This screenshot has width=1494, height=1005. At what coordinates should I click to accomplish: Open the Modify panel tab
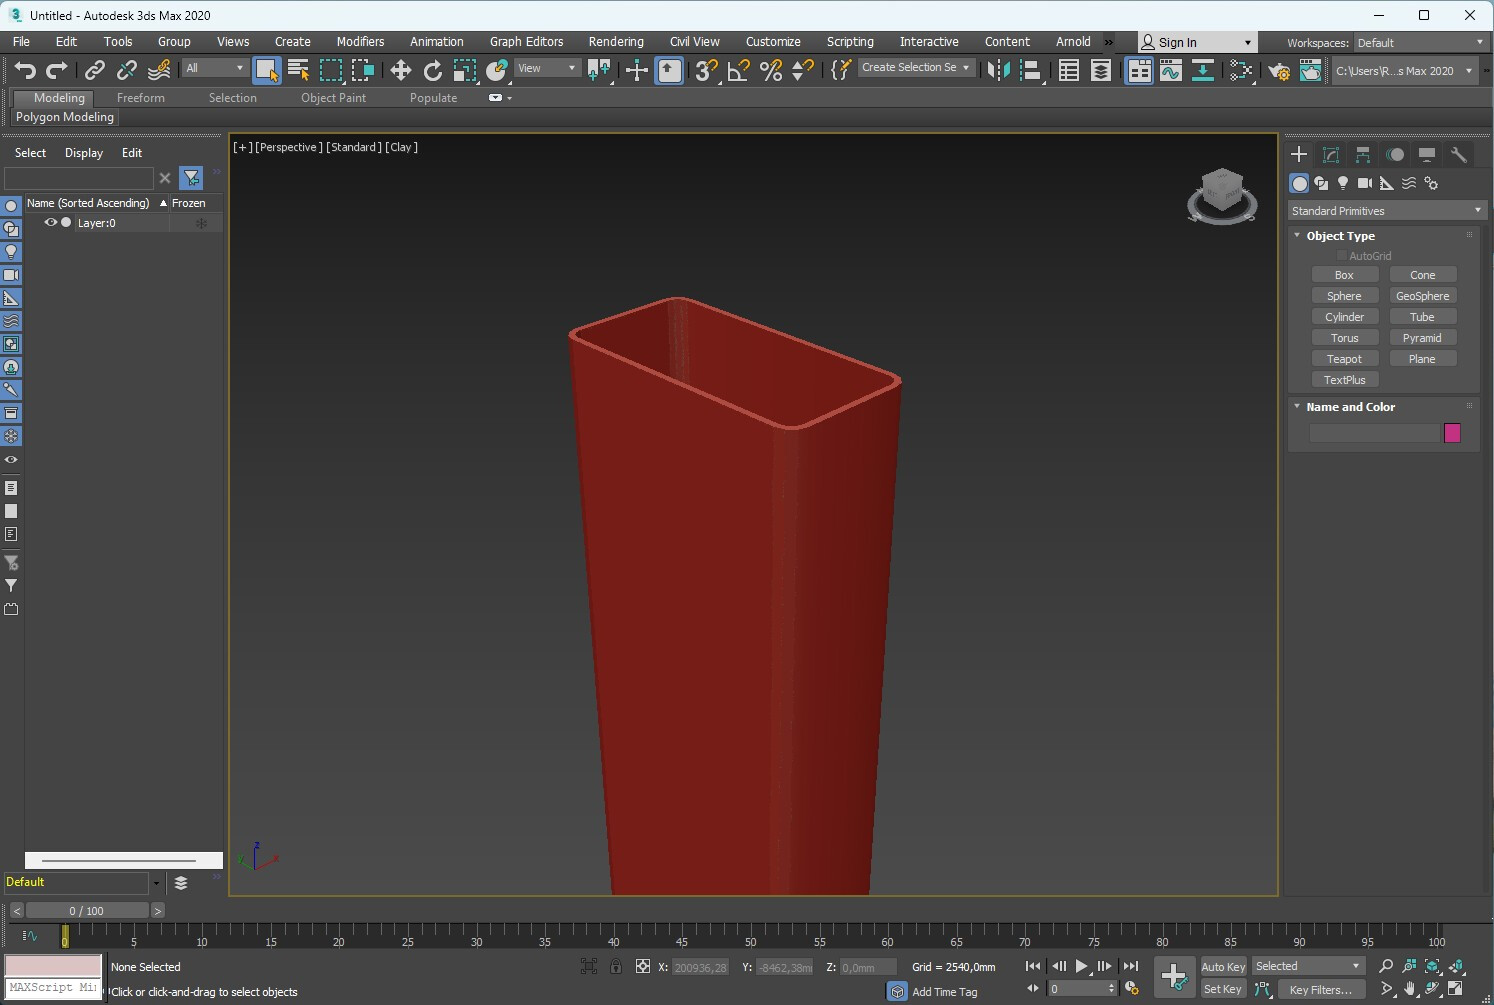1331,154
